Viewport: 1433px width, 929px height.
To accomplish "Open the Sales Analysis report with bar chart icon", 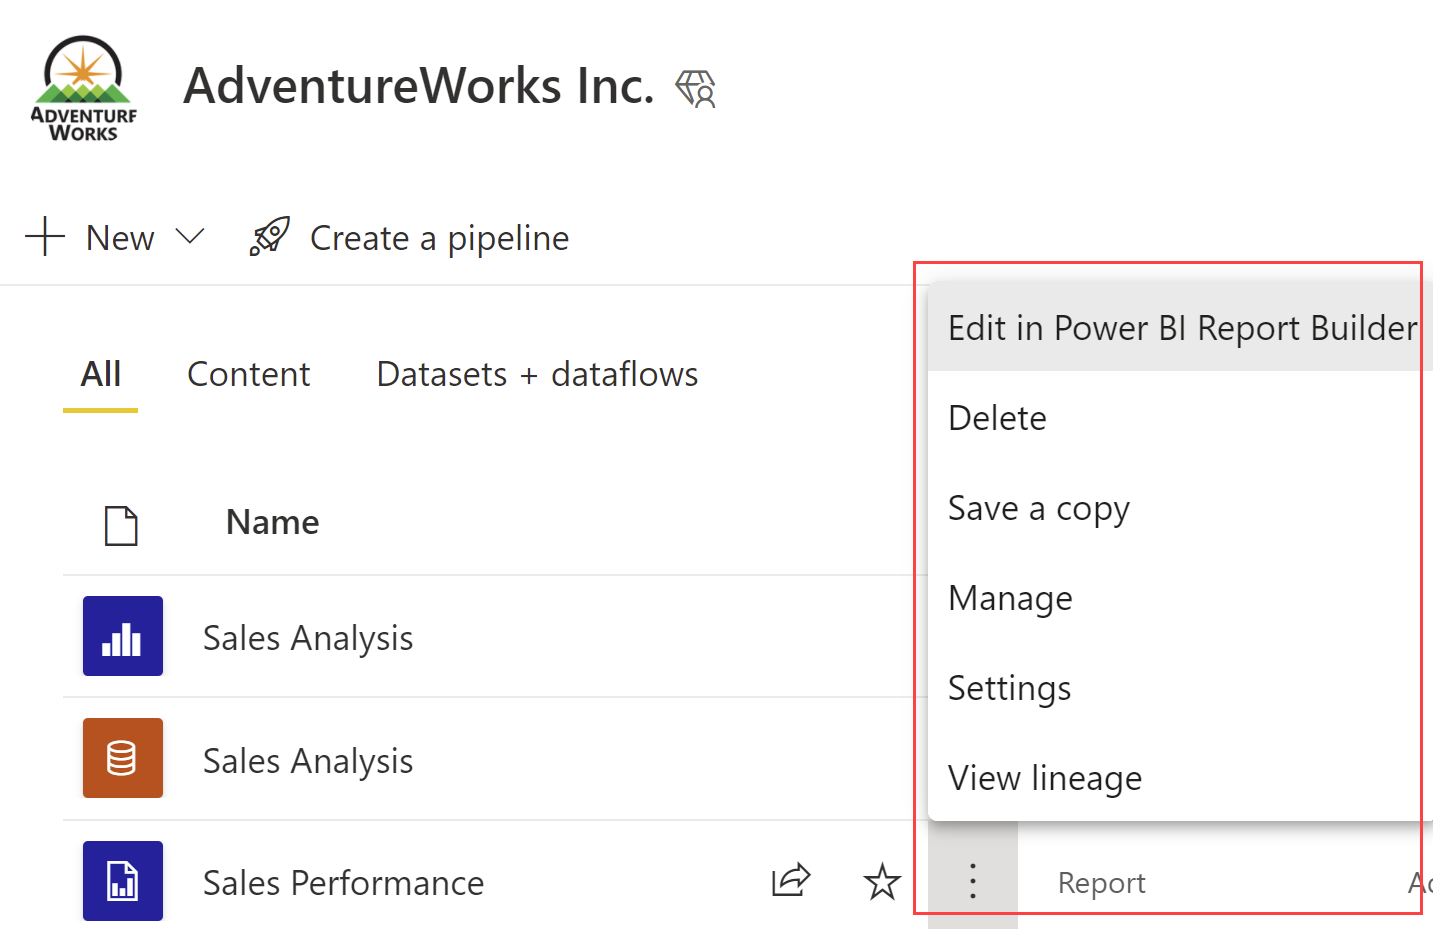I will coord(308,638).
